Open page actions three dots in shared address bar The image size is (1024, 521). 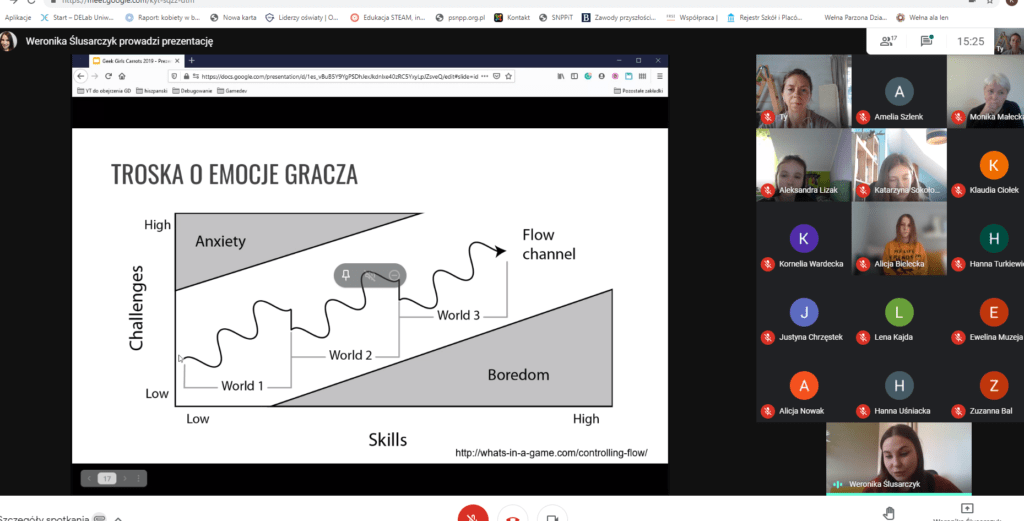tap(484, 76)
